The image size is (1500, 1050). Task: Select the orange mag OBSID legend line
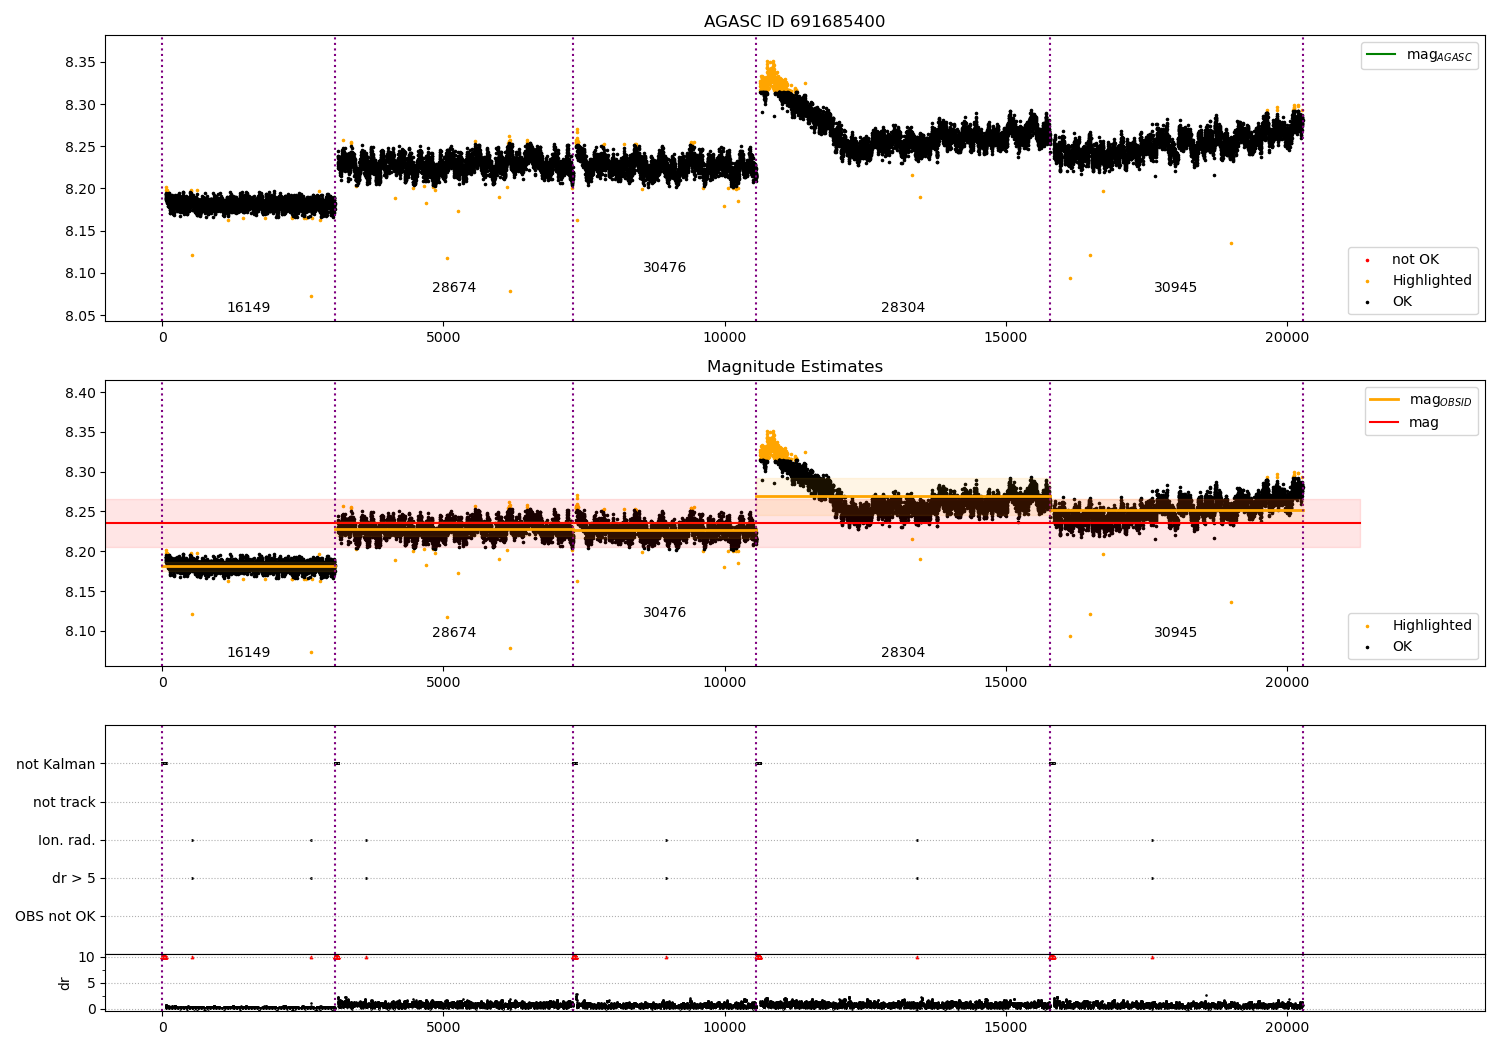click(x=1385, y=400)
